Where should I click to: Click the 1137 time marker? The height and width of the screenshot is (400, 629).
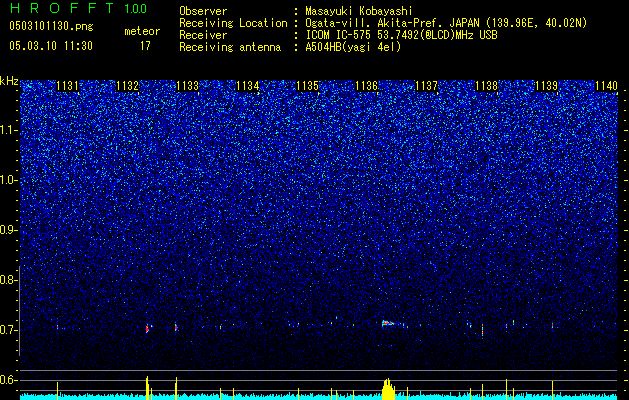click(426, 86)
